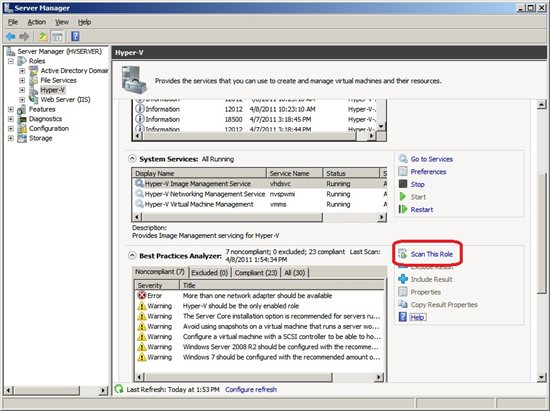
Task: Open the File menu
Action: coord(13,22)
